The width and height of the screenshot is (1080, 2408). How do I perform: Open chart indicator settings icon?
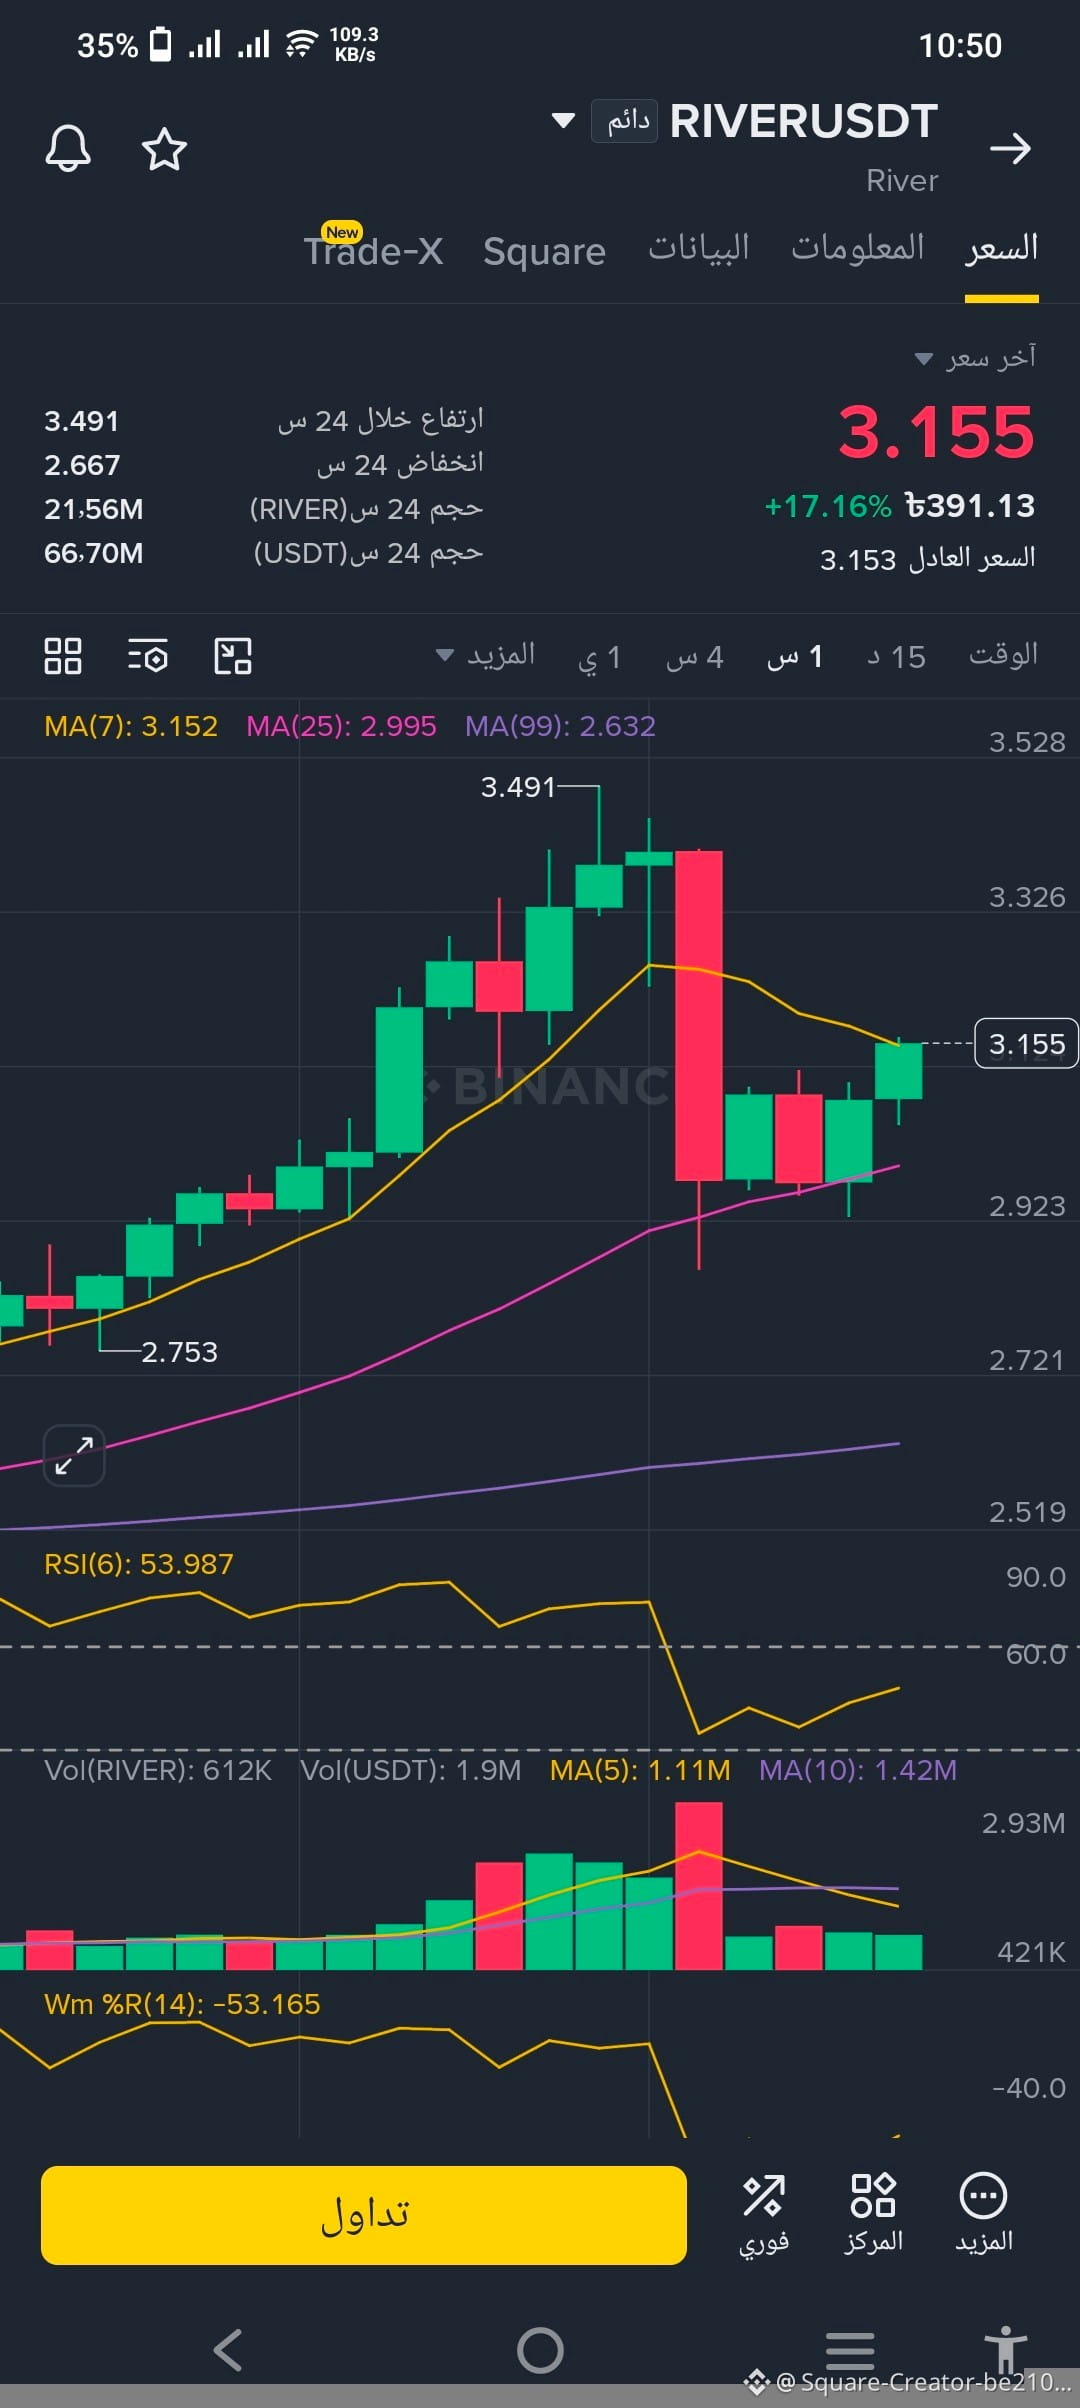[x=148, y=656]
